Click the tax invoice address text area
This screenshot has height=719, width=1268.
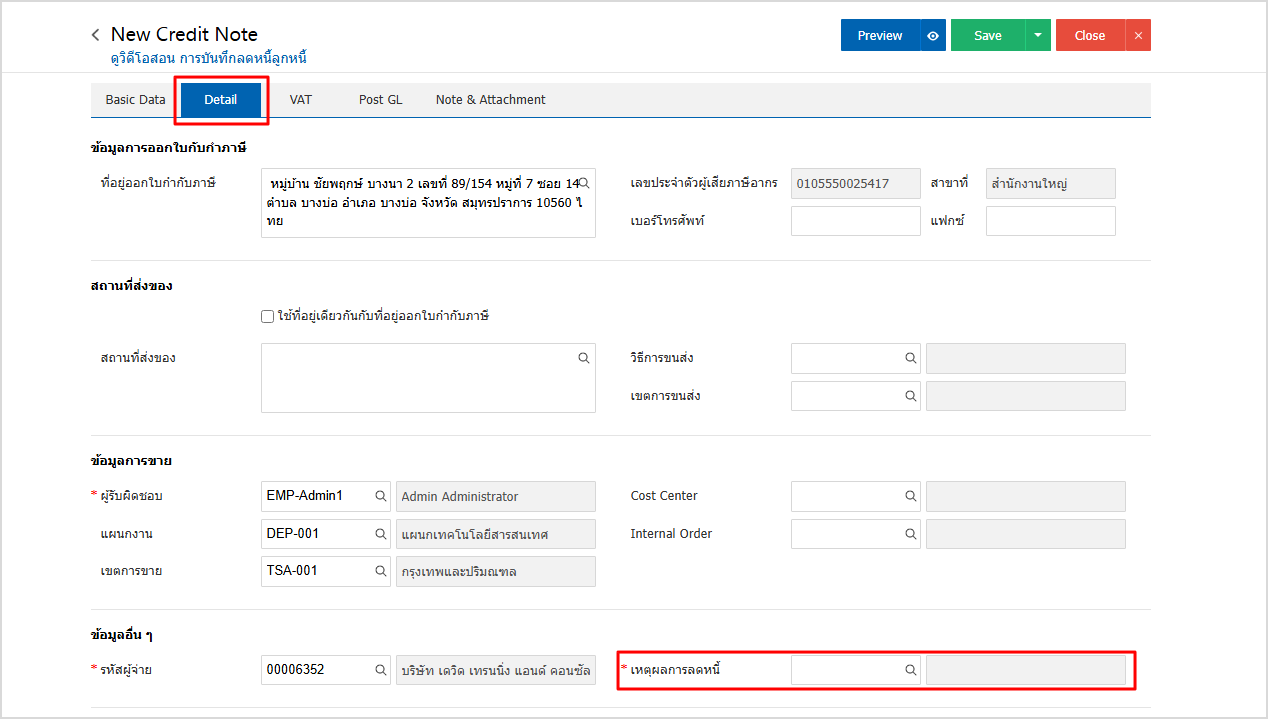click(428, 203)
